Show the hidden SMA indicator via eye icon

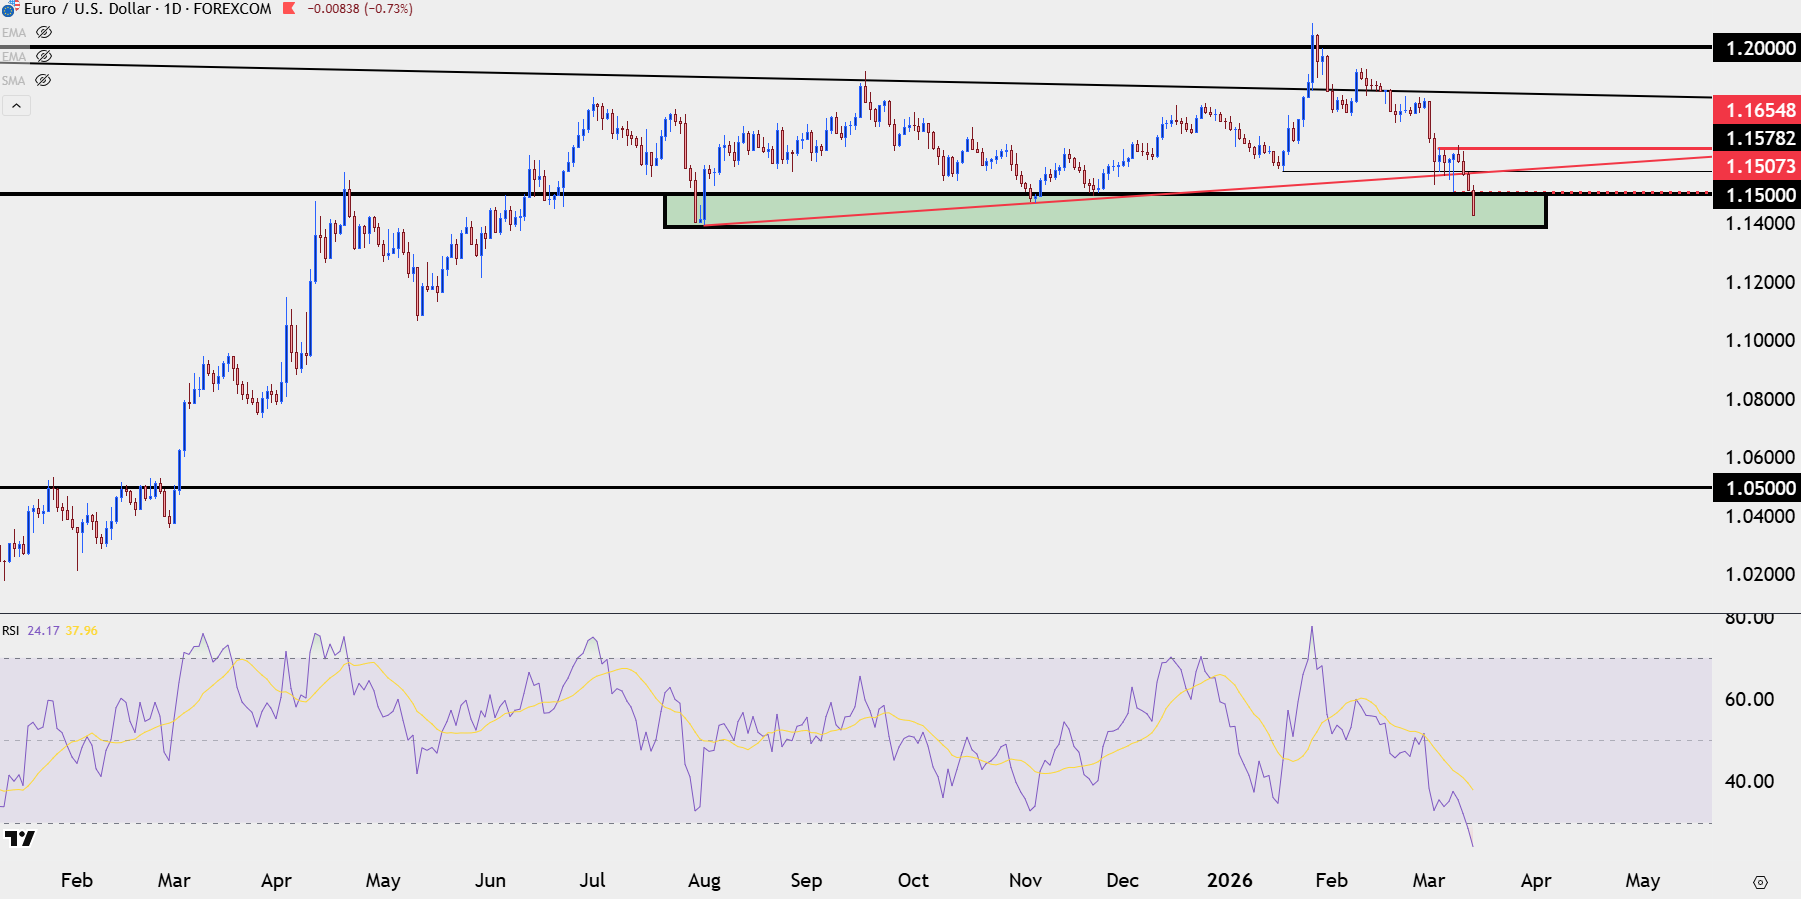tap(43, 80)
